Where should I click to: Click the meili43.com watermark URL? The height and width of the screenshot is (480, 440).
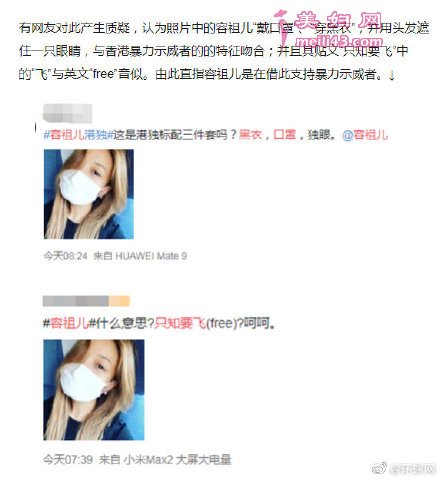tap(339, 41)
